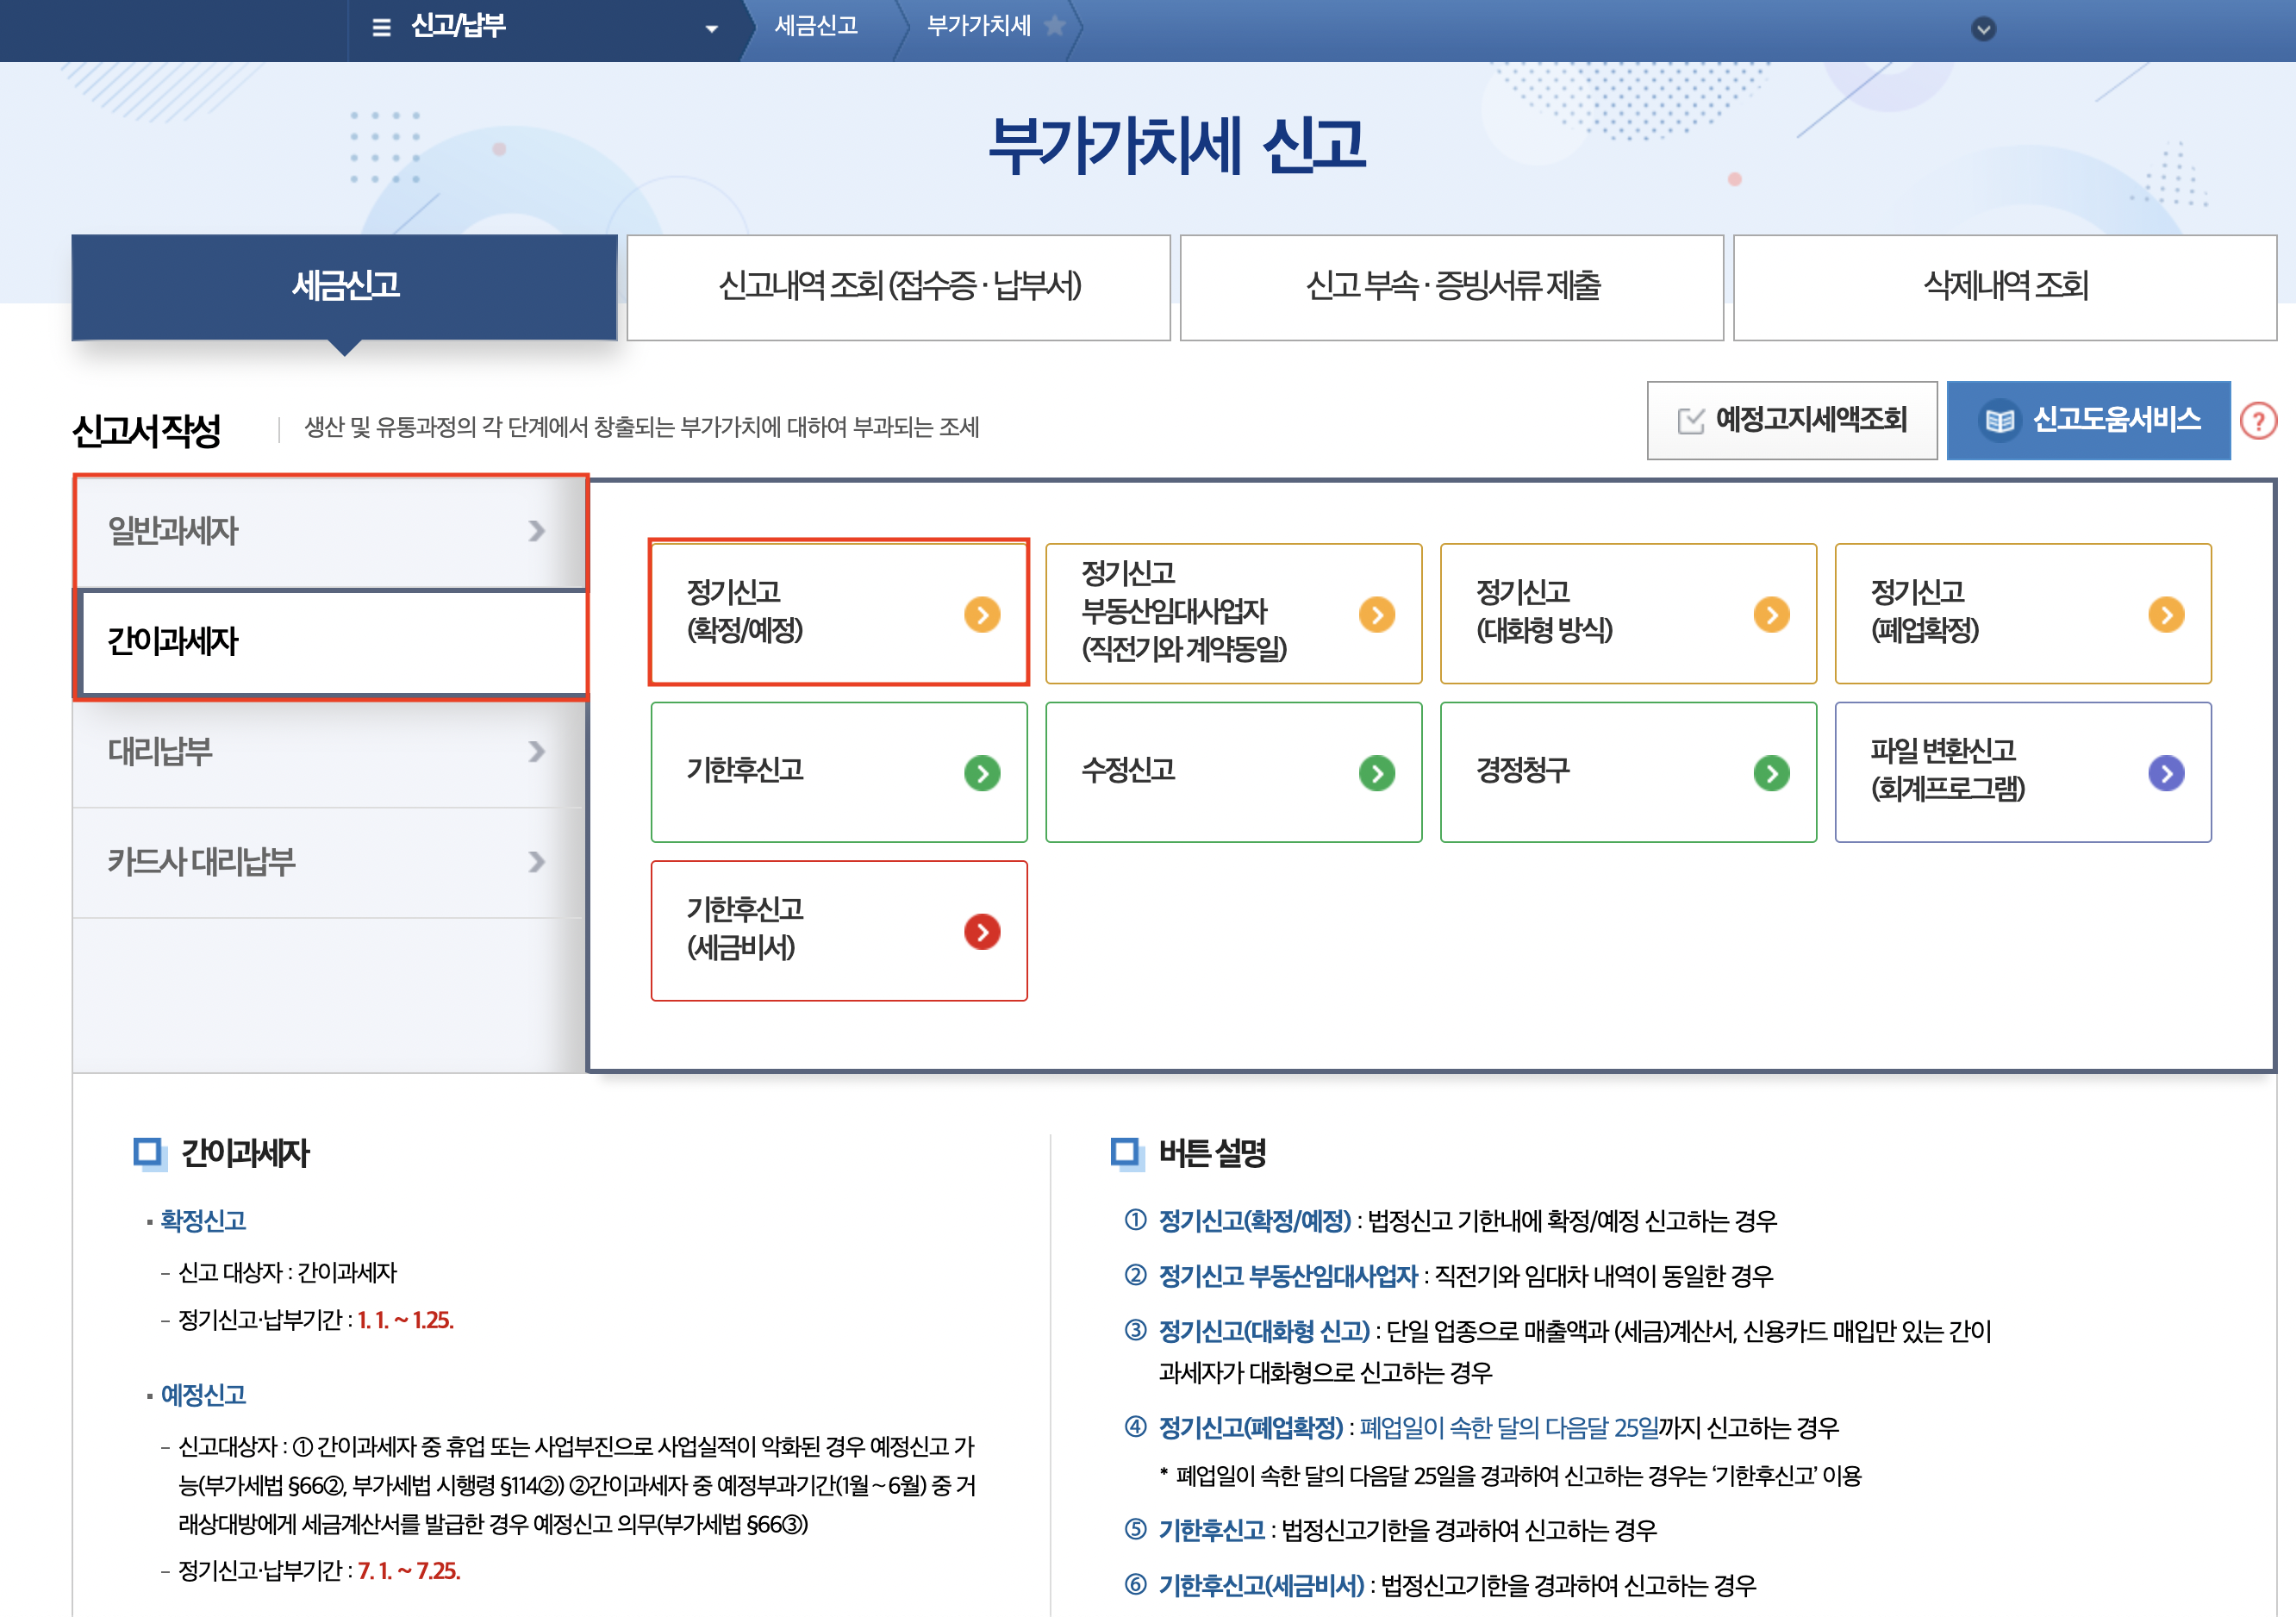
Task: Click the hamburger menu icon beside 신고/납부
Action: (381, 27)
